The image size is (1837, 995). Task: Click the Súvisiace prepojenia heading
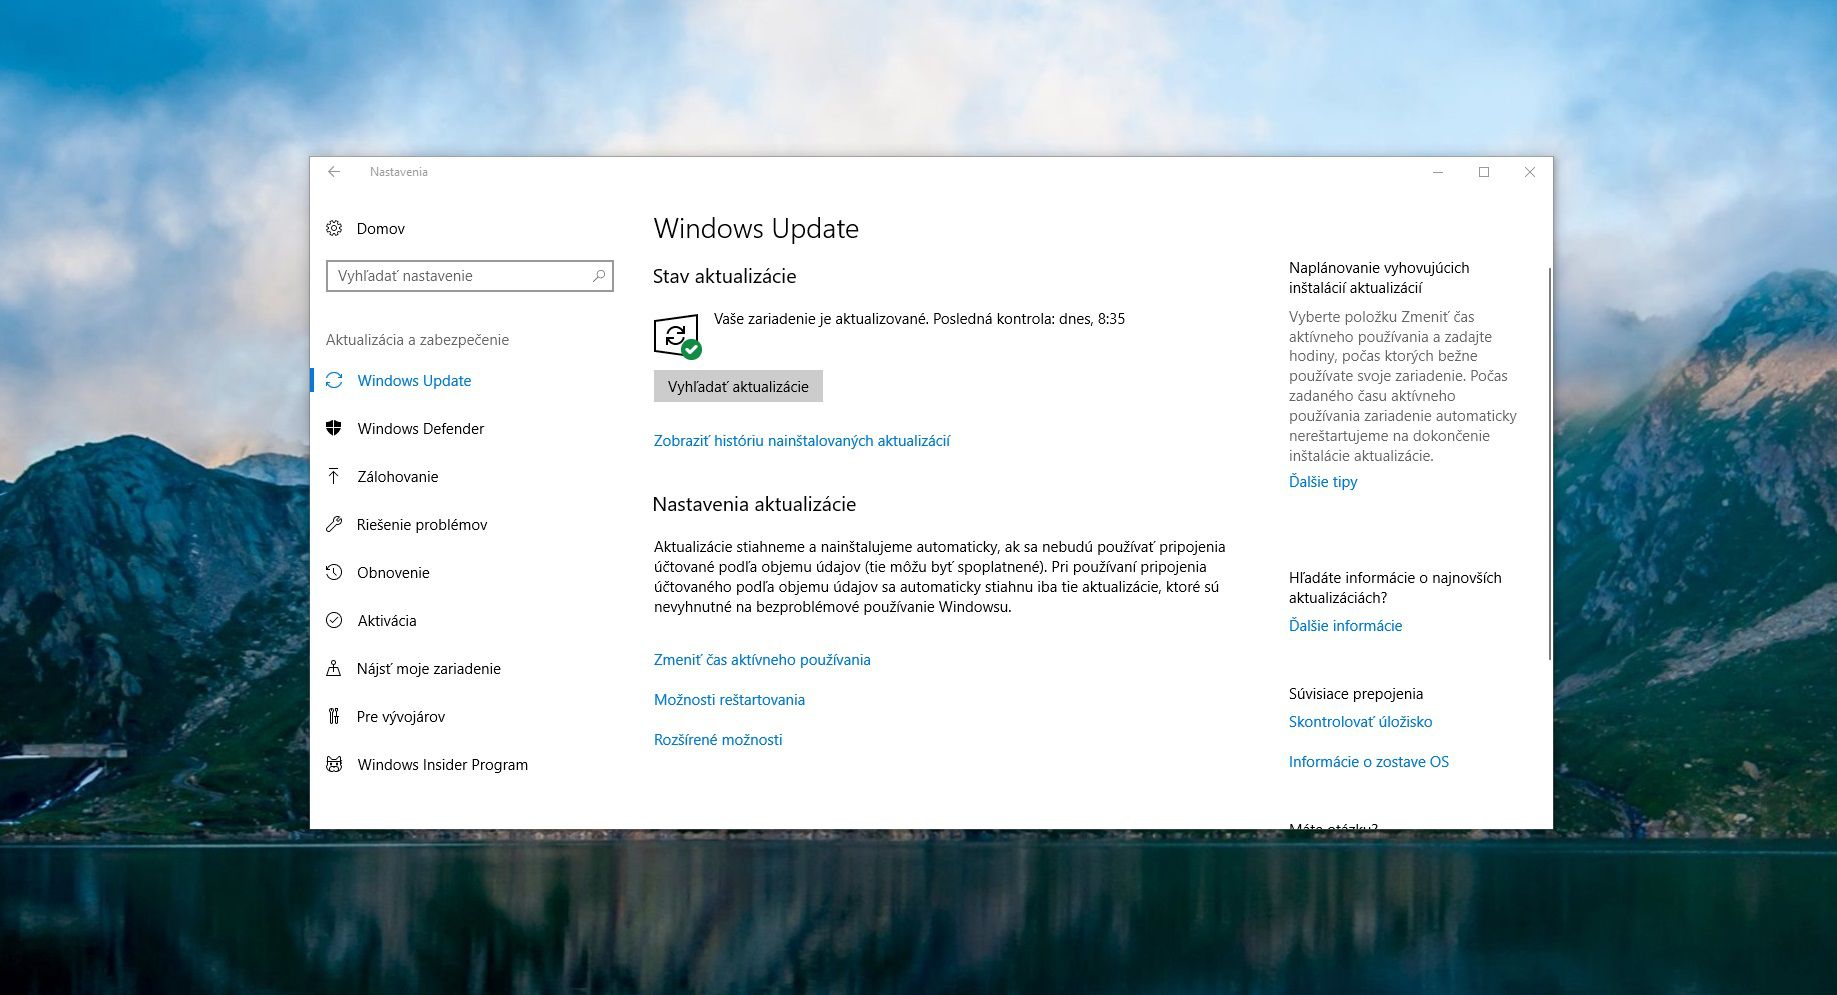[1355, 693]
